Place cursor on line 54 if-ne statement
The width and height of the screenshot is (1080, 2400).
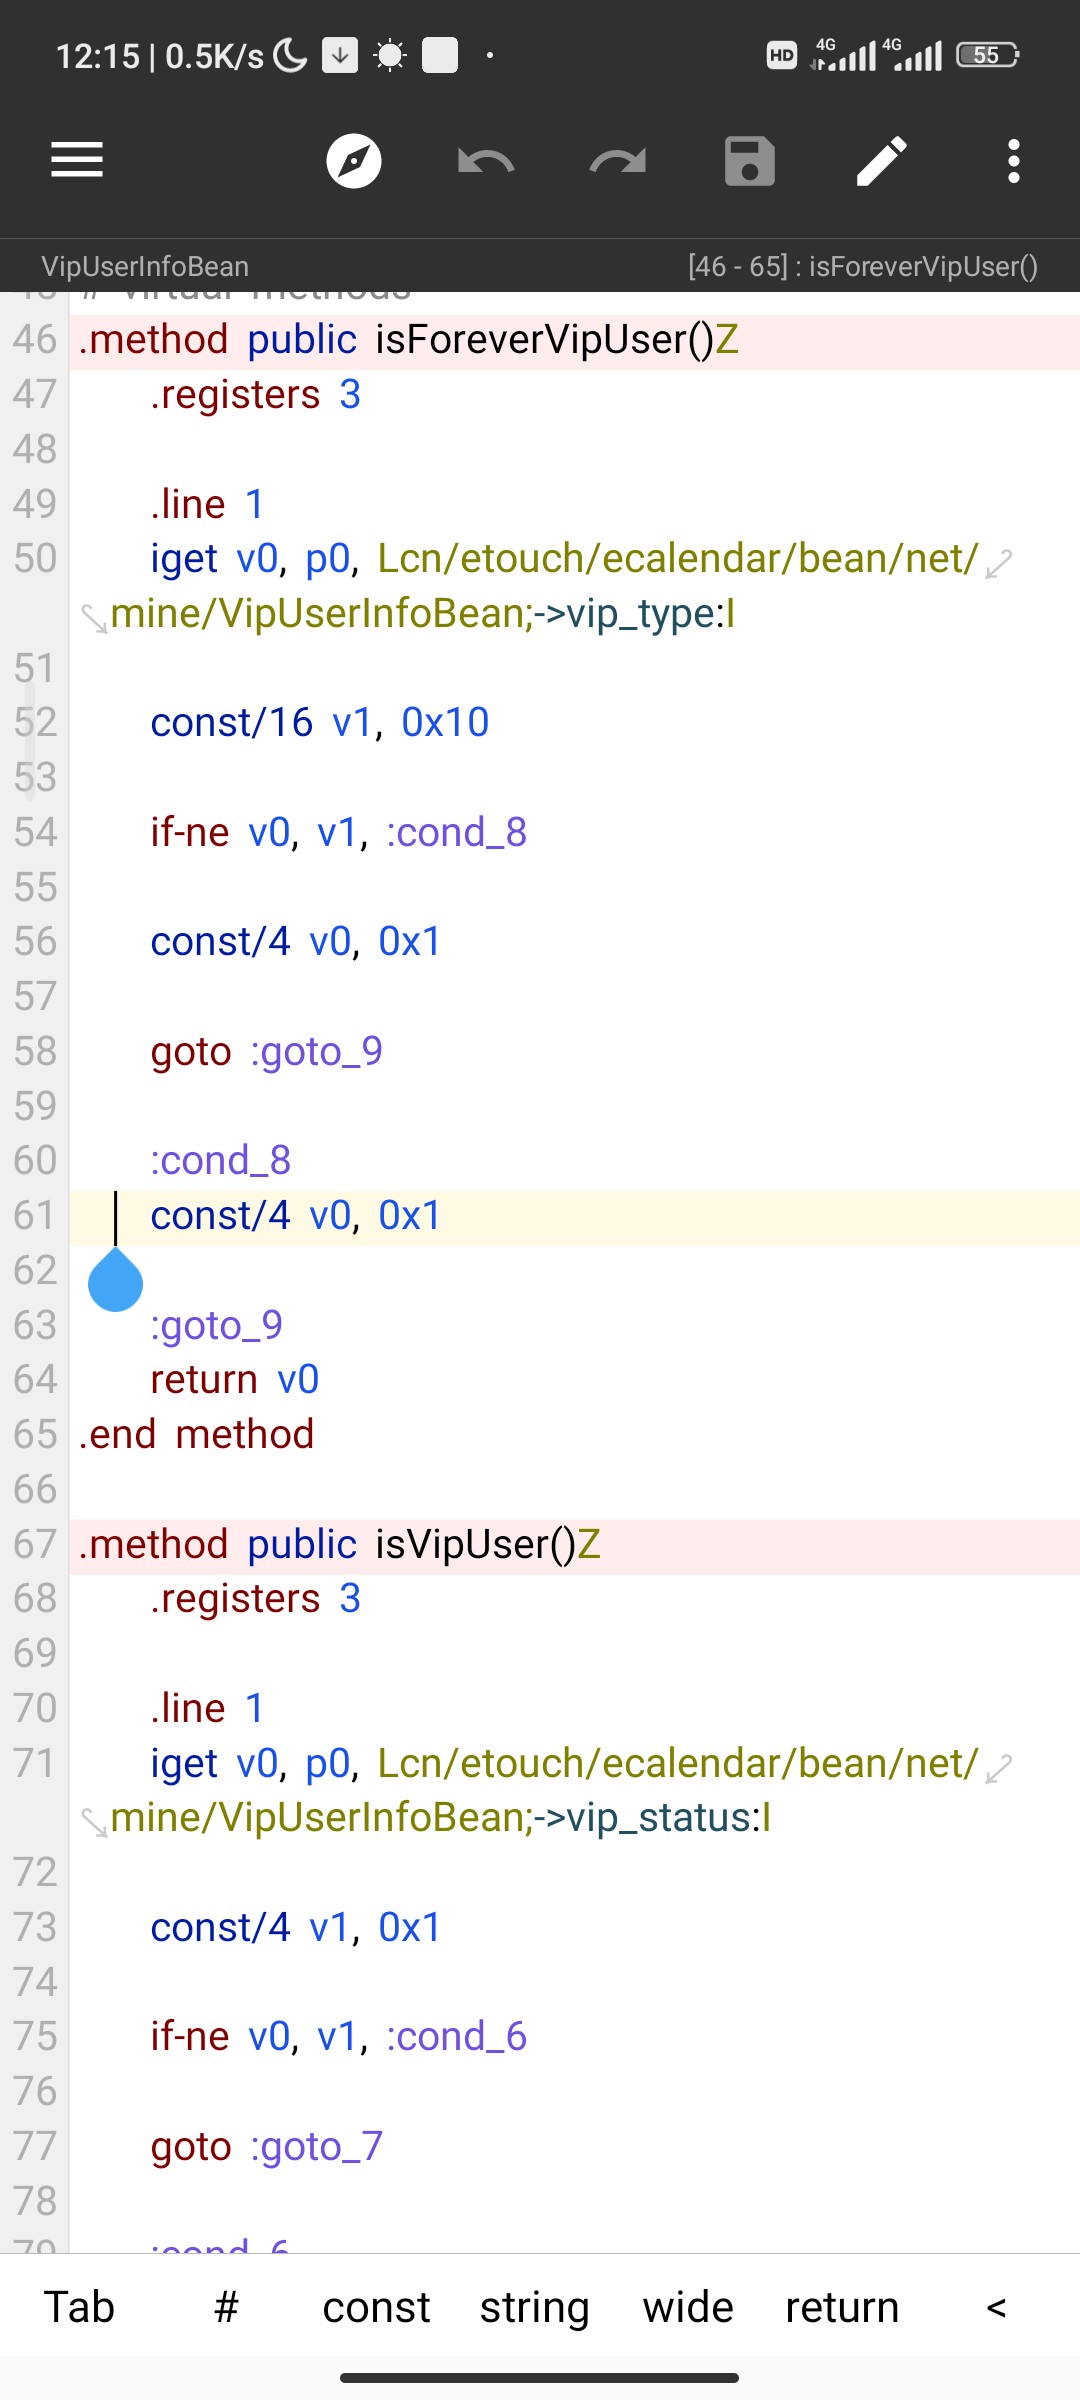point(338,832)
